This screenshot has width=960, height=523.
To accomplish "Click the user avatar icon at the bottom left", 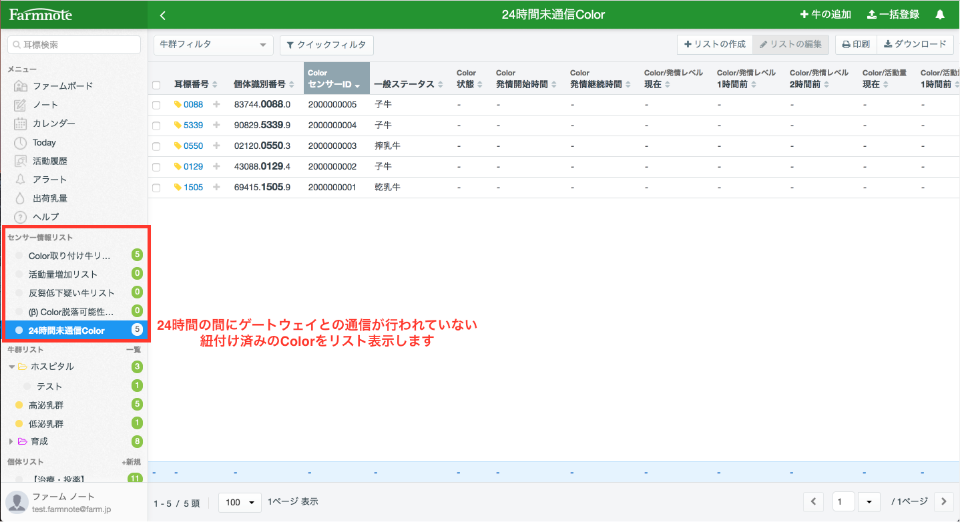I will (17, 502).
